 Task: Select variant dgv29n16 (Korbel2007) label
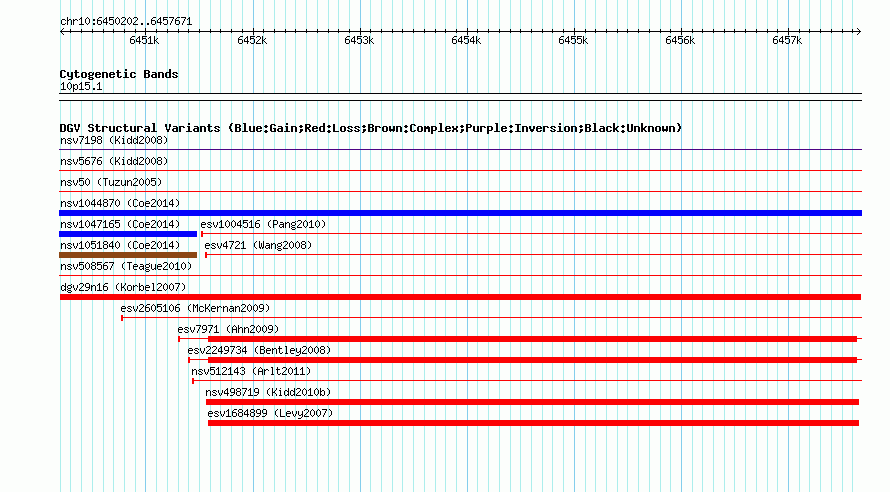pyautogui.click(x=123, y=287)
